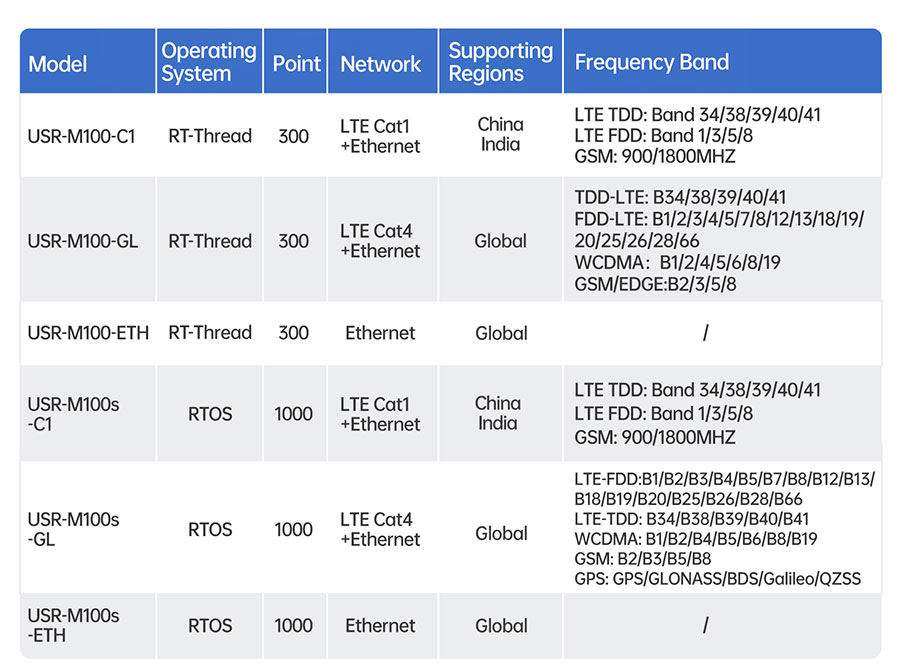900x672 pixels.
Task: Select the USR-M100s -GL model cell
Action: click(x=73, y=529)
